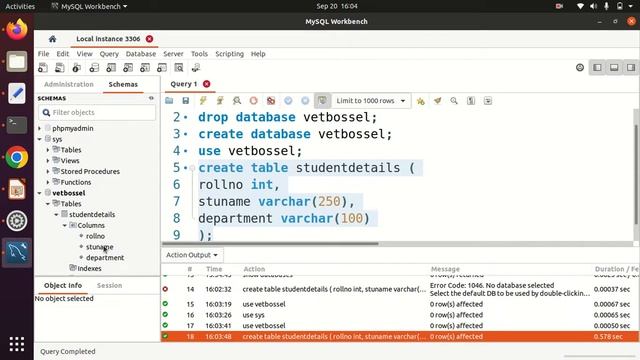Open the Server menu
The image size is (640, 360).
(173, 54)
